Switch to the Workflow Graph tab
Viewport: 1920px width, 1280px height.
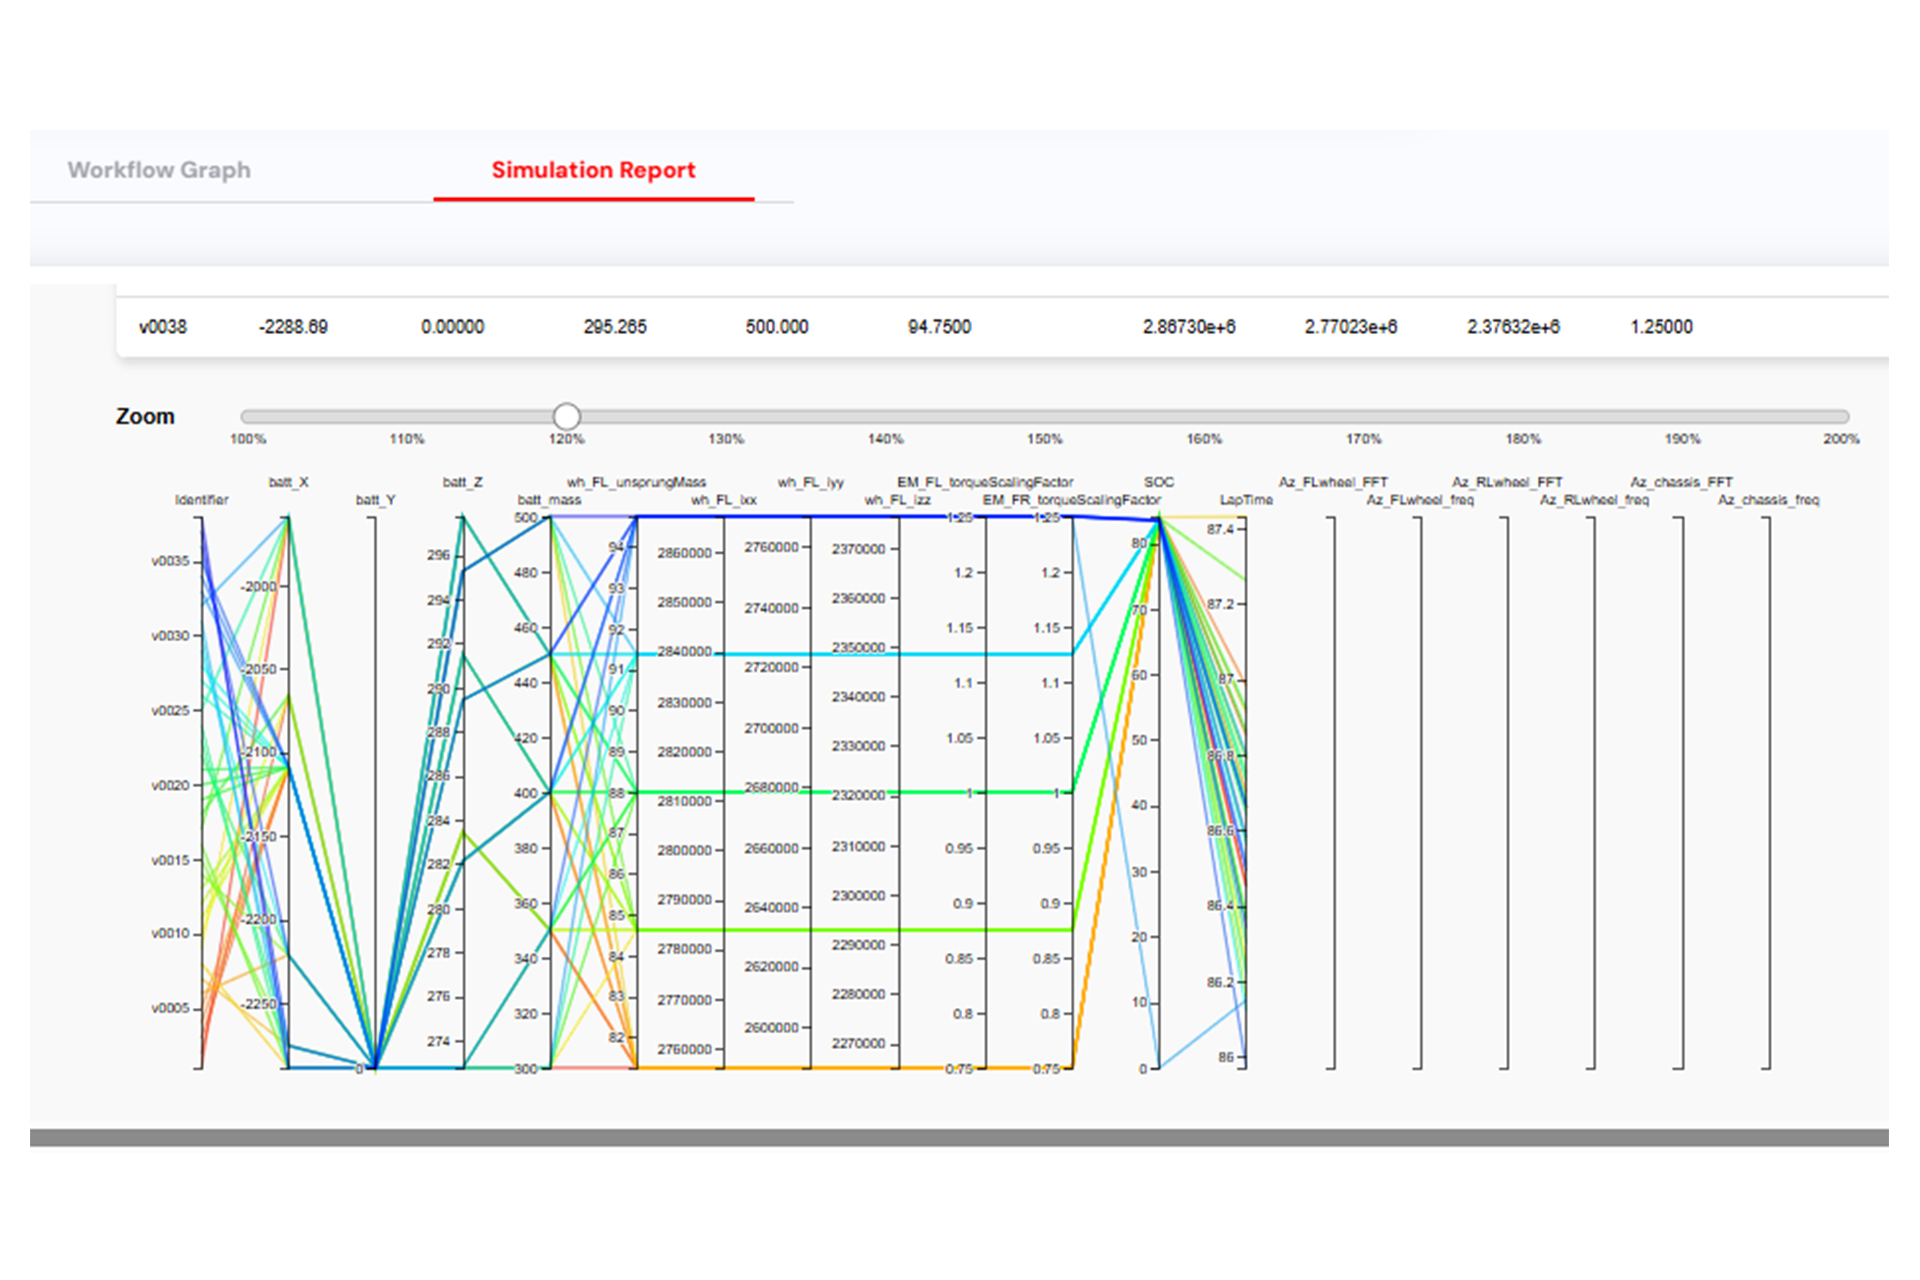(x=159, y=170)
